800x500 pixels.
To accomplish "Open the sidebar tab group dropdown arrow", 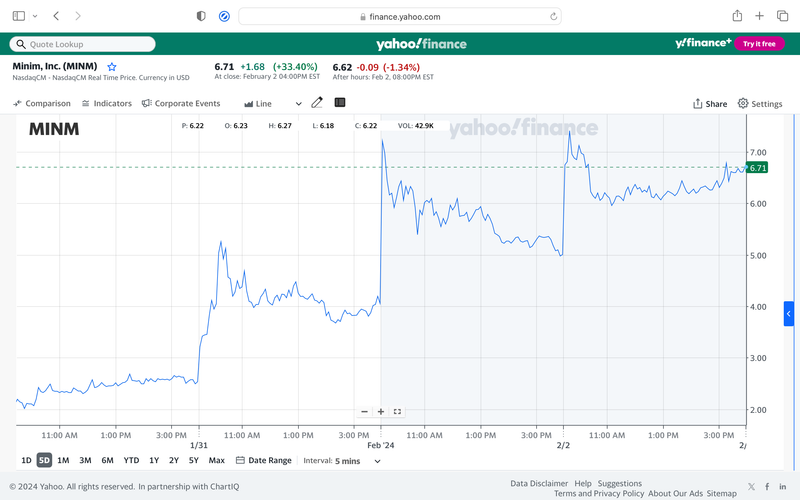I will [35, 16].
